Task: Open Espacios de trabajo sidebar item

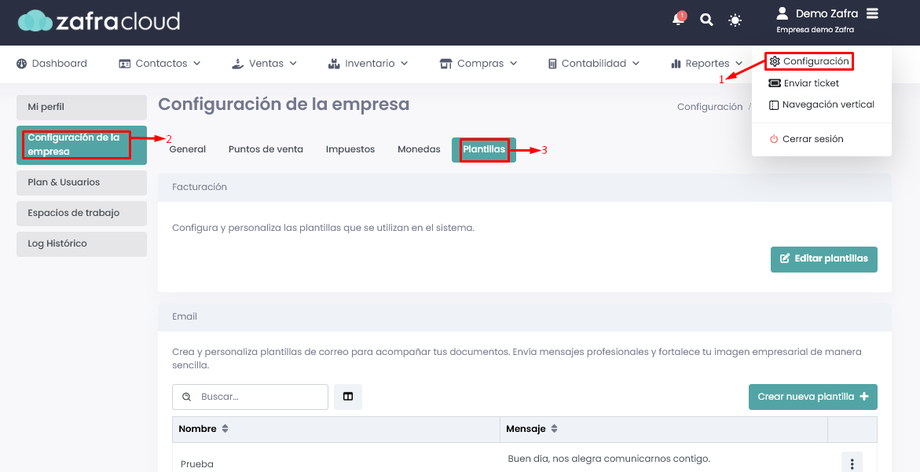Action: point(82,213)
